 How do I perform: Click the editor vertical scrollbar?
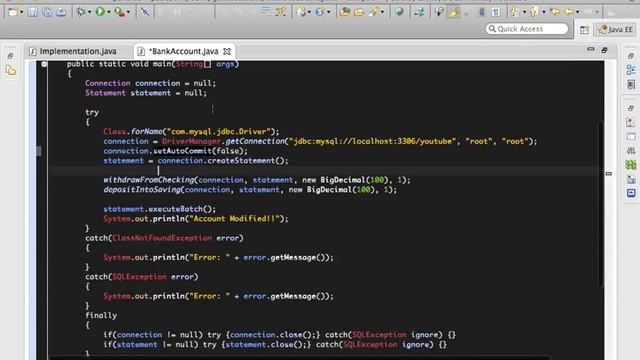point(600,204)
